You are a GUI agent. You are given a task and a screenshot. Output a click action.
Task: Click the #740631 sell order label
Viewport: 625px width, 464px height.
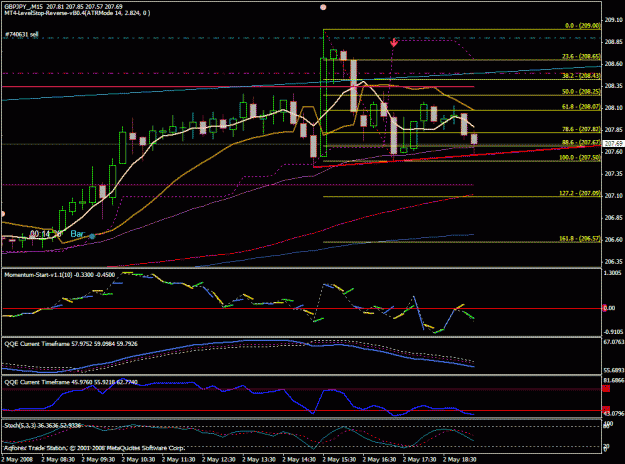coord(22,35)
